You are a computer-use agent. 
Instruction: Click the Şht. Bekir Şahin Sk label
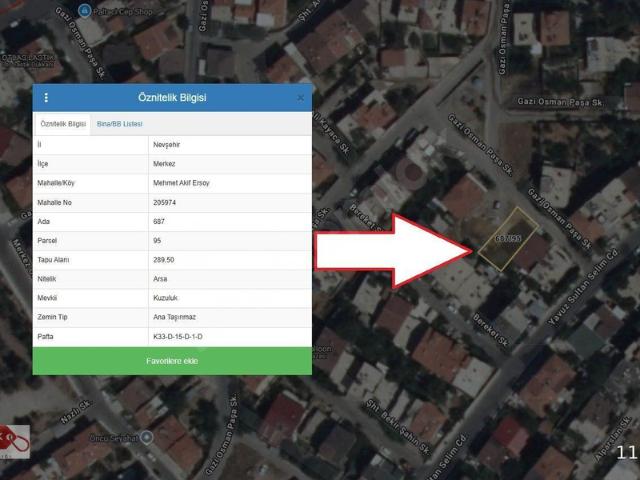[x=398, y=427]
